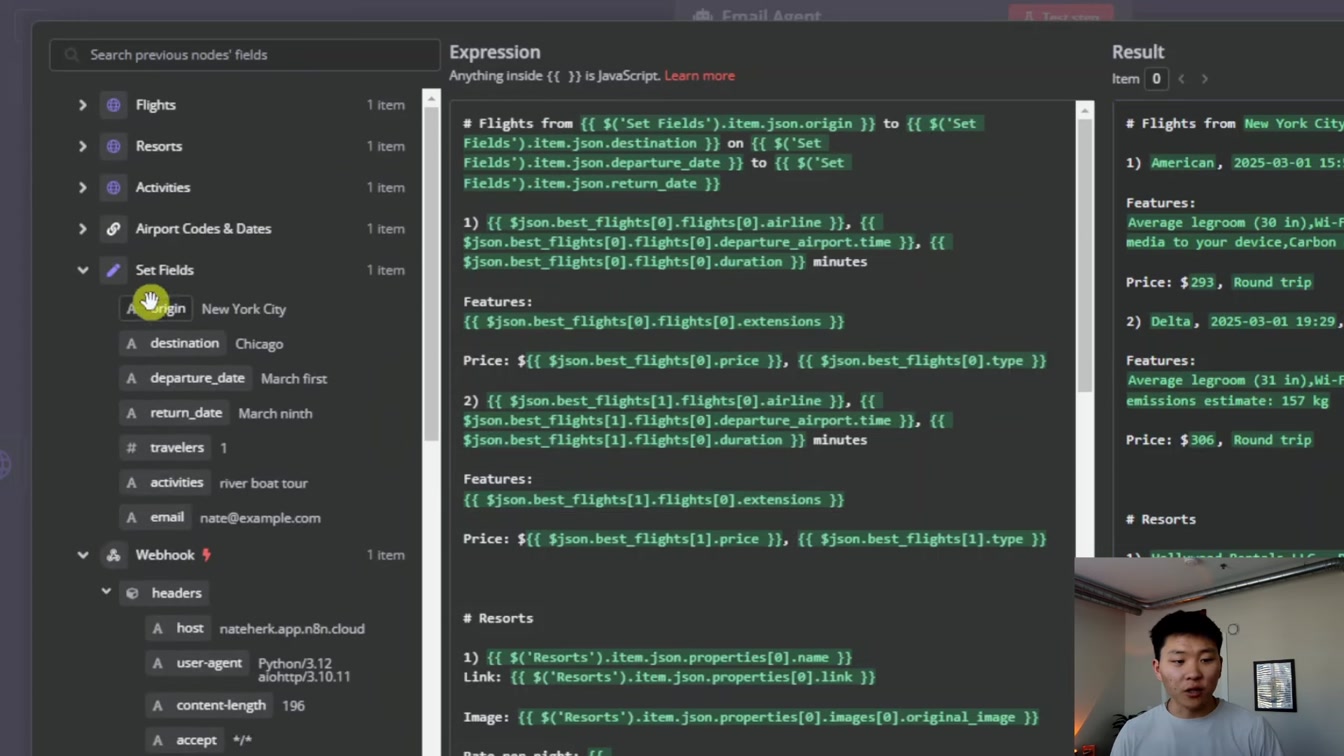Click the value 'Chicago'

point(259,344)
